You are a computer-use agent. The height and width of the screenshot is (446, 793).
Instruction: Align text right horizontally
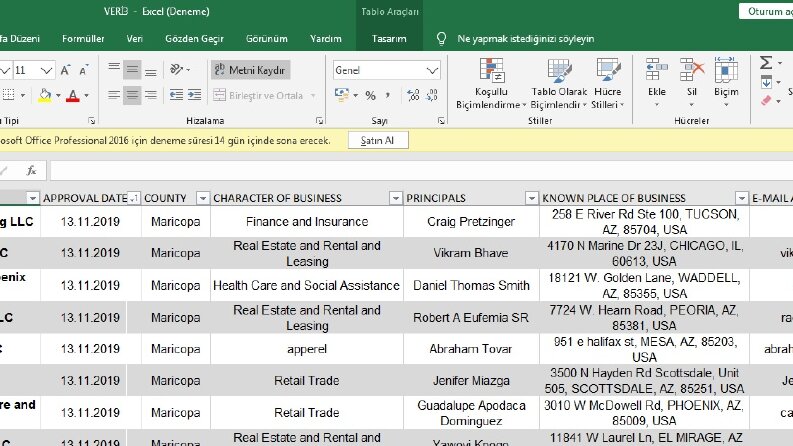coord(151,95)
